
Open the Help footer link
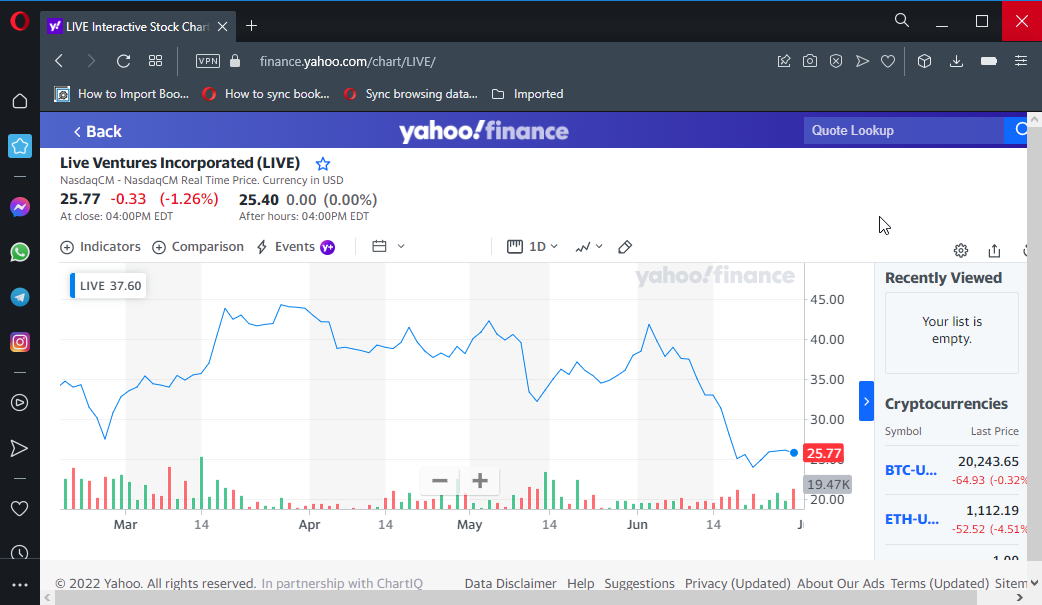coord(580,583)
